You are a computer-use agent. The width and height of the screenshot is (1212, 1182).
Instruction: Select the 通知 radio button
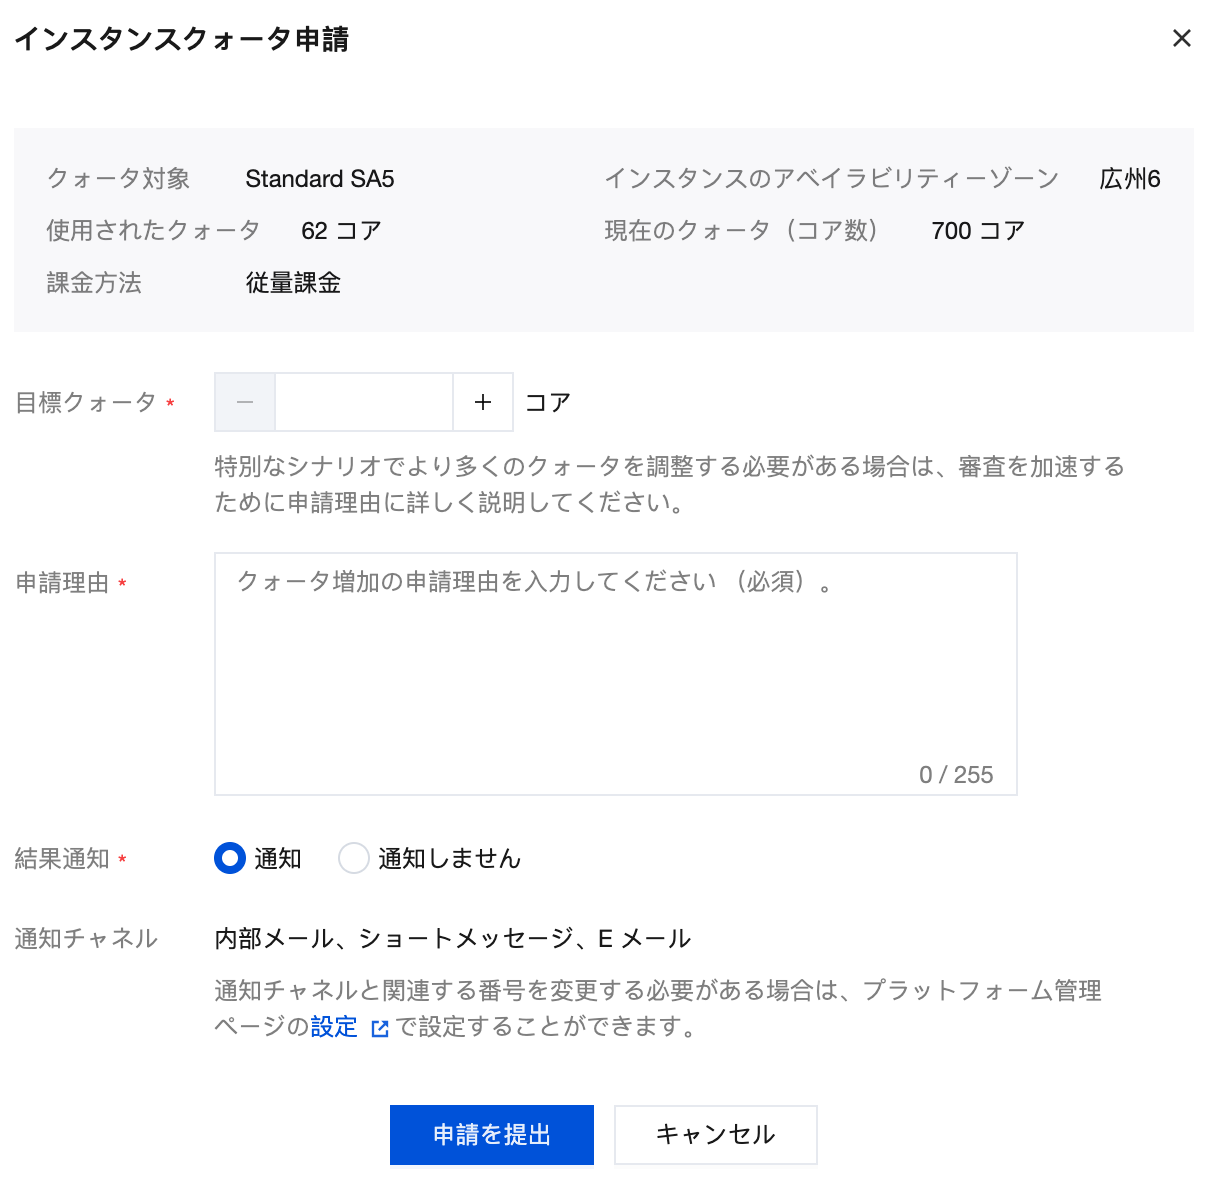coord(230,858)
